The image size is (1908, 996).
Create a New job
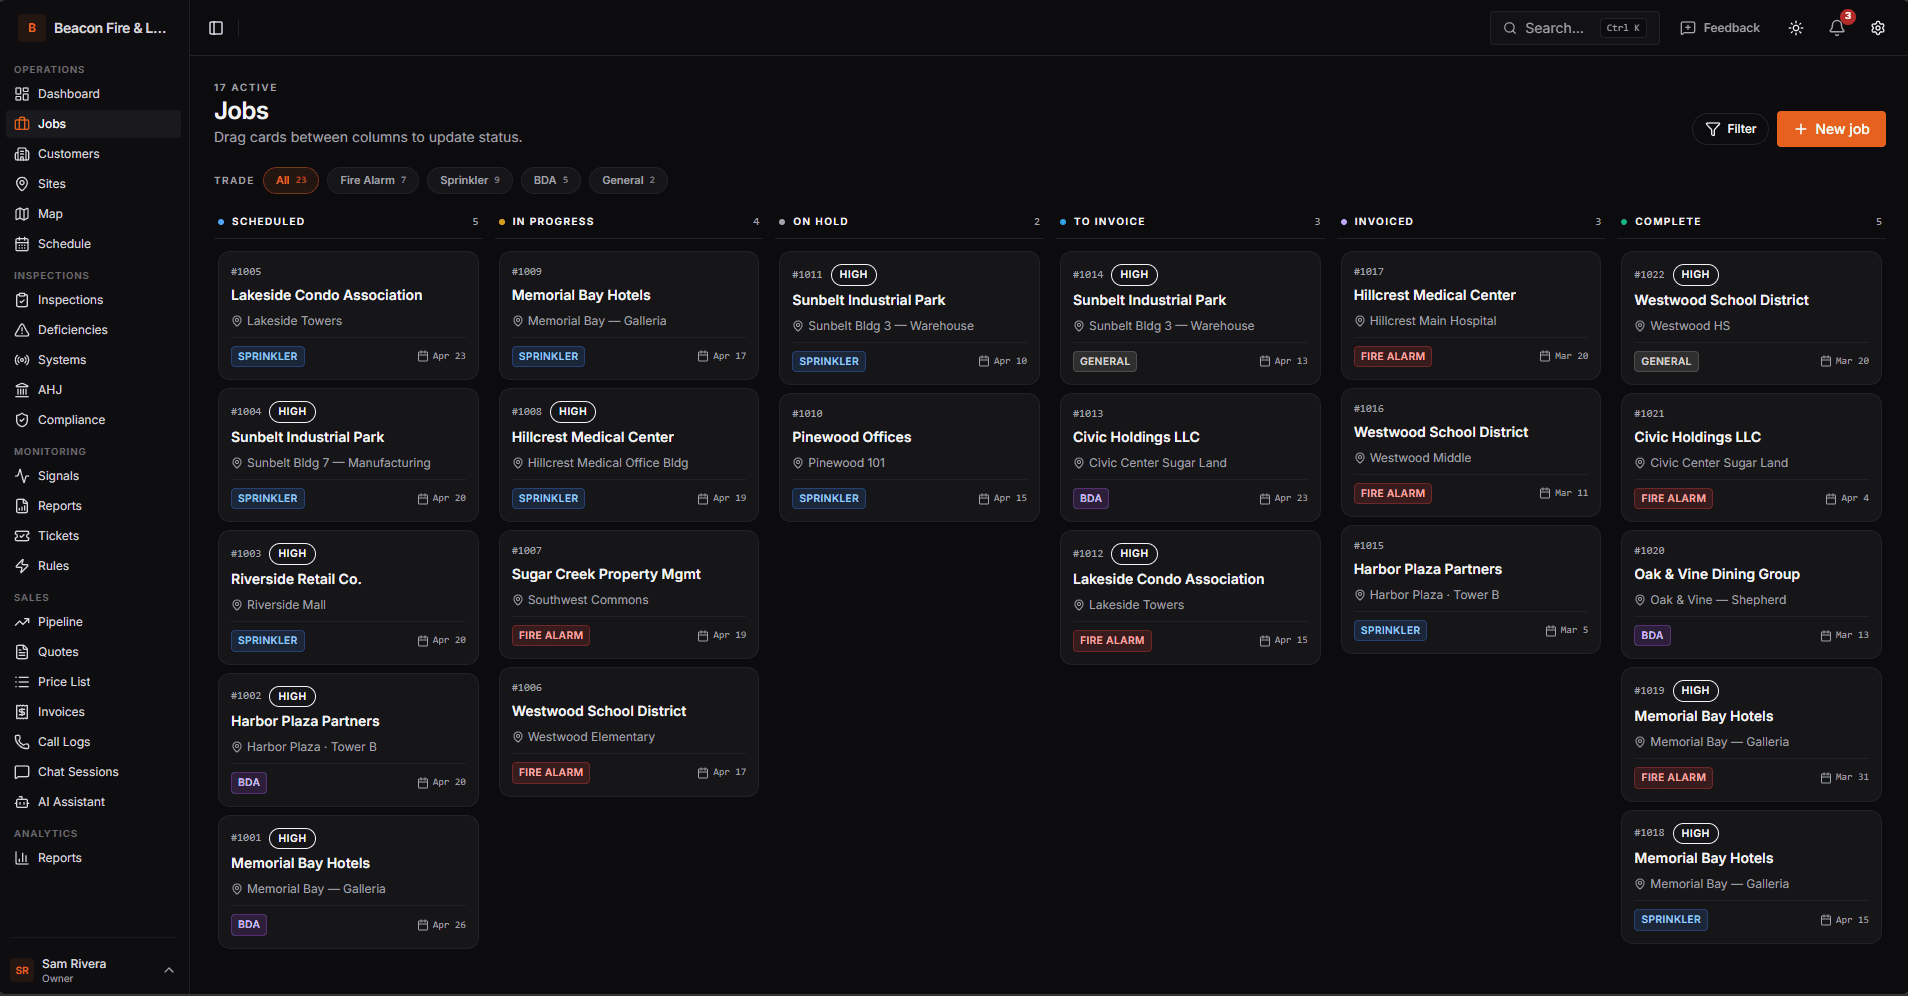[x=1830, y=128]
